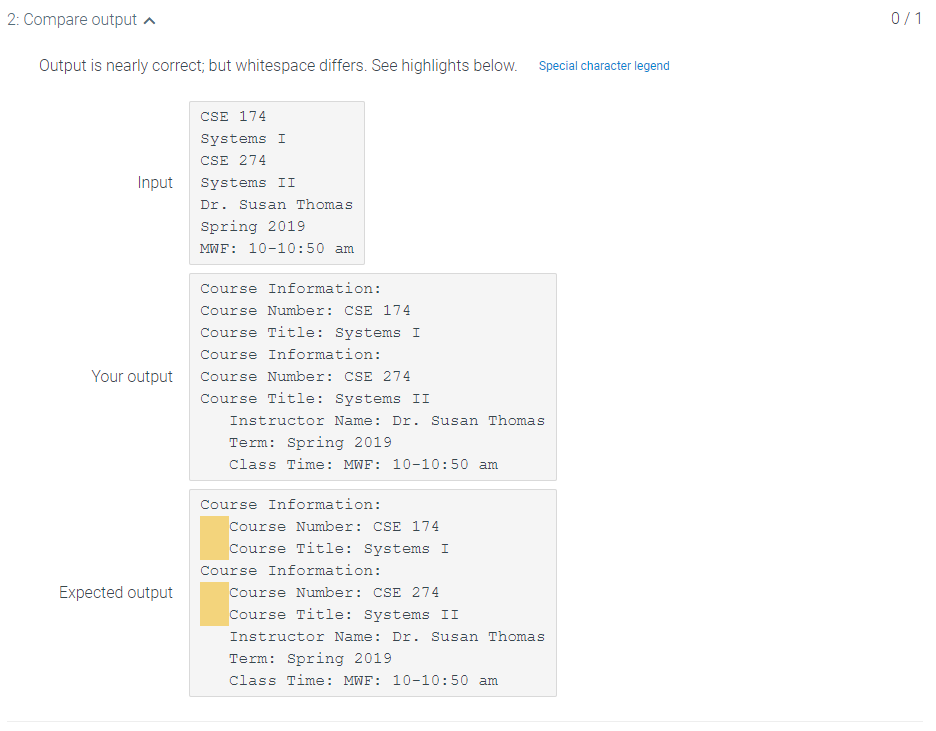
Task: Click the Input label
Action: [156, 182]
